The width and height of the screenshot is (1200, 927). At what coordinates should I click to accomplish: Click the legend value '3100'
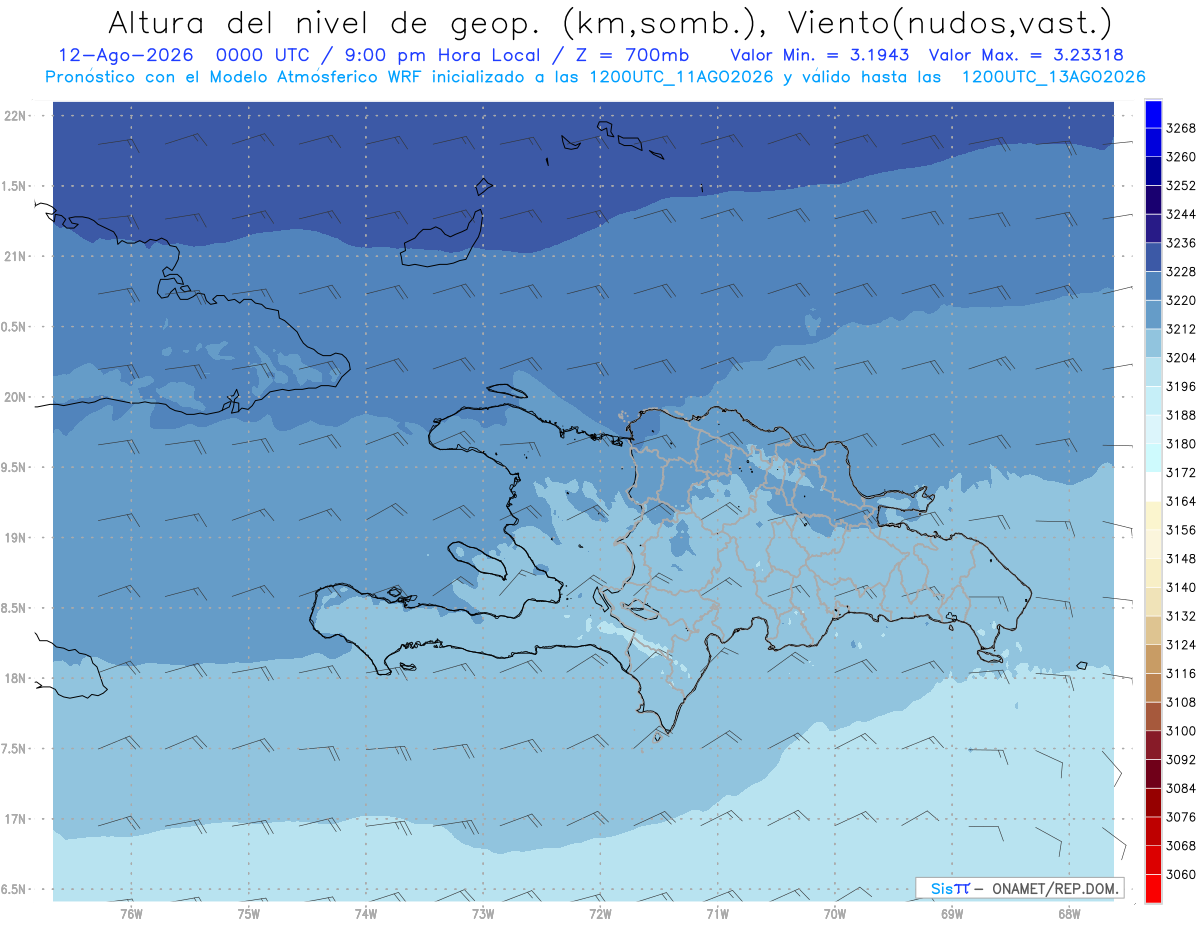pyautogui.click(x=1181, y=731)
